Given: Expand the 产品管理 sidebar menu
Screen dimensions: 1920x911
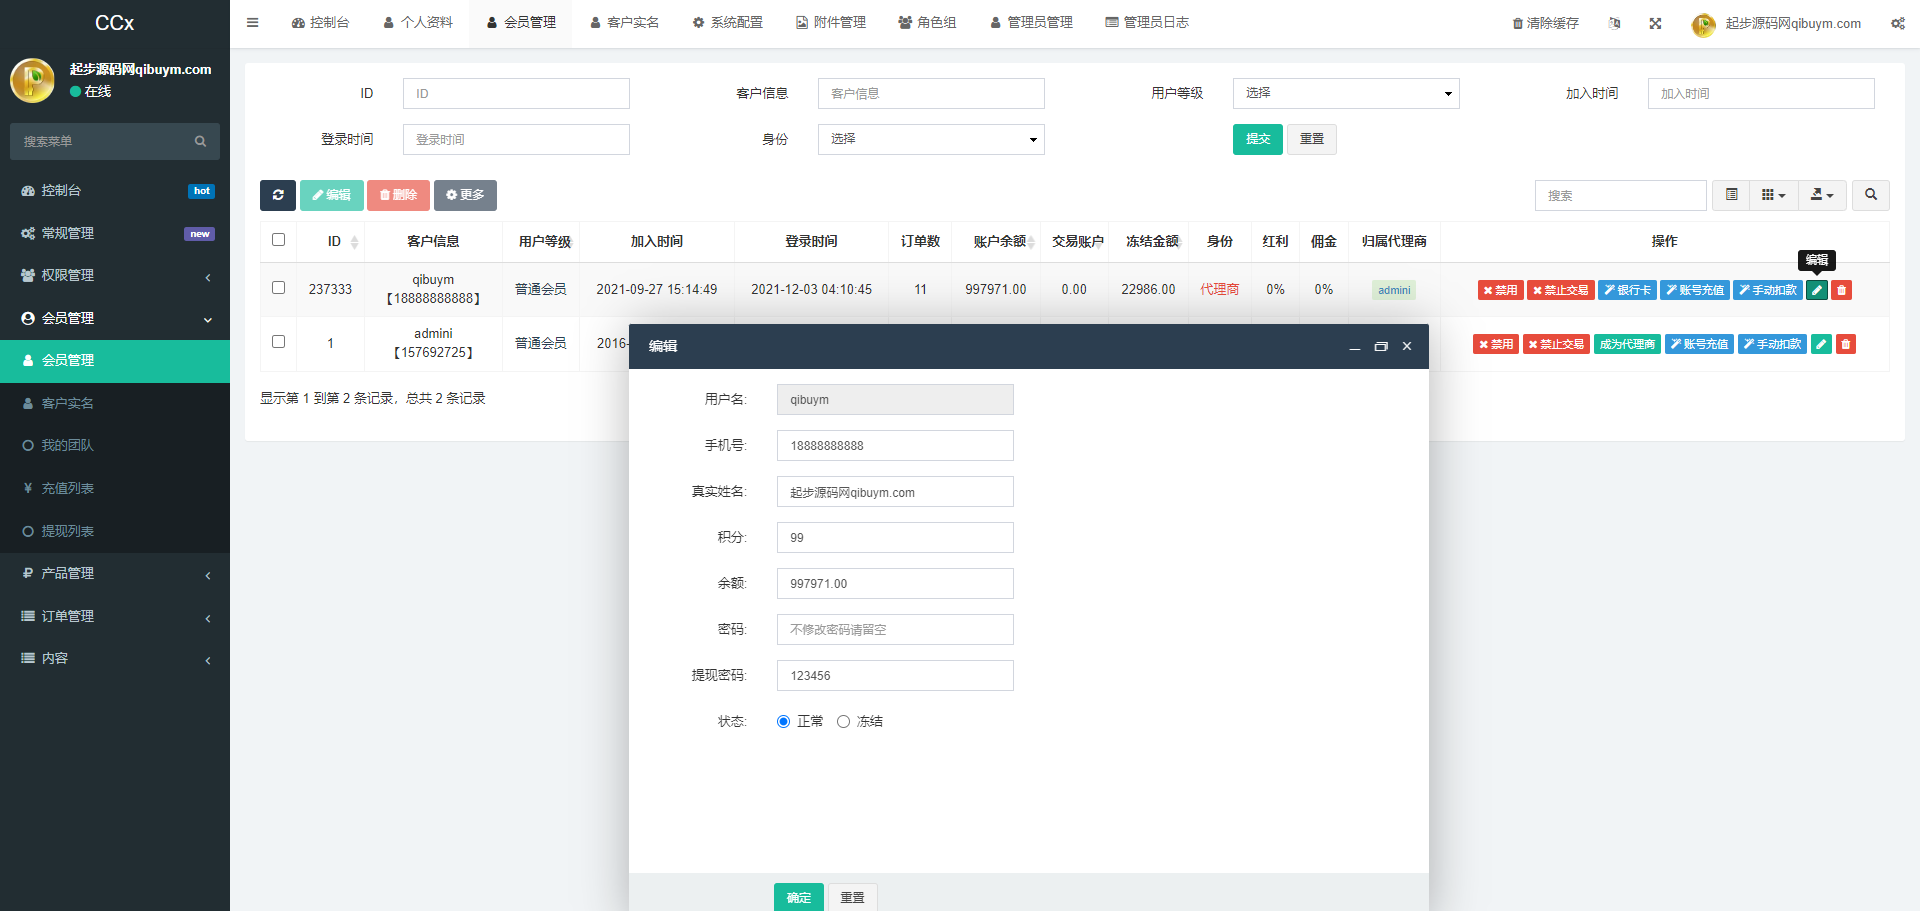Looking at the screenshot, I should (x=115, y=573).
